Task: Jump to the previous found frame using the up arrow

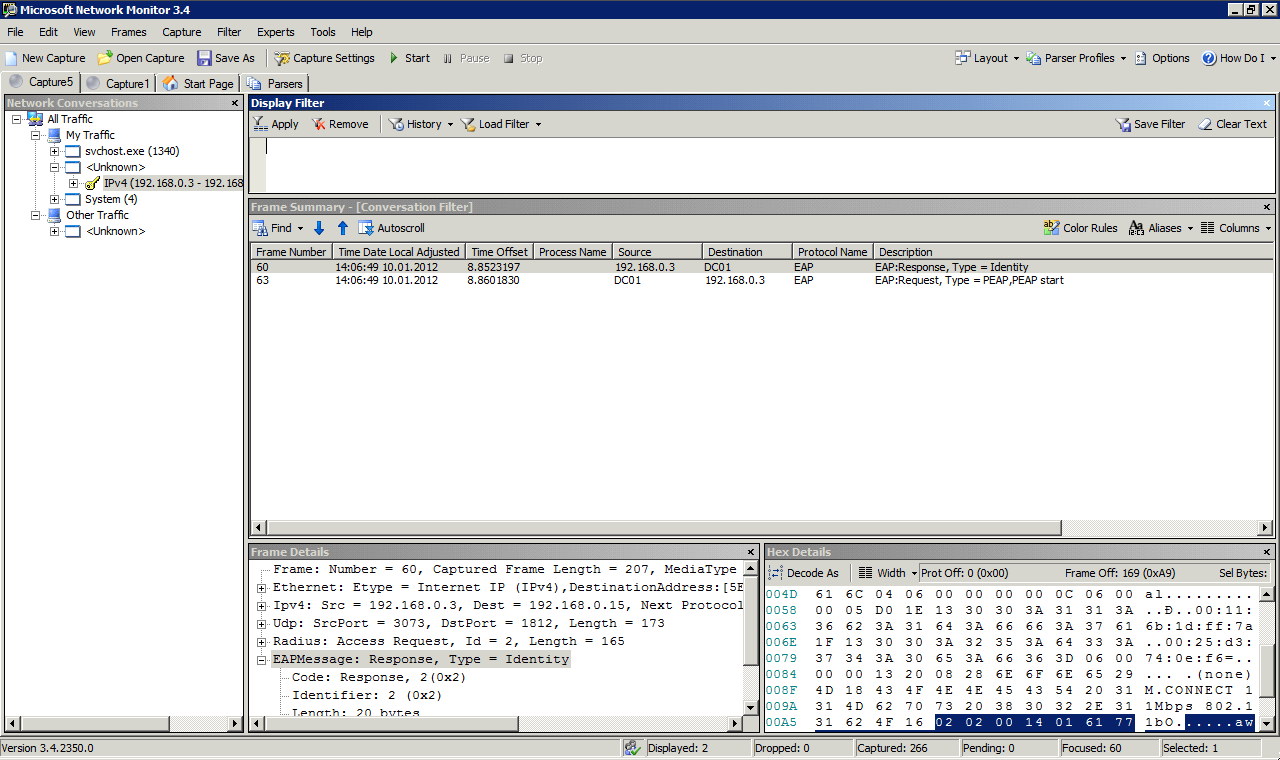Action: (x=342, y=228)
